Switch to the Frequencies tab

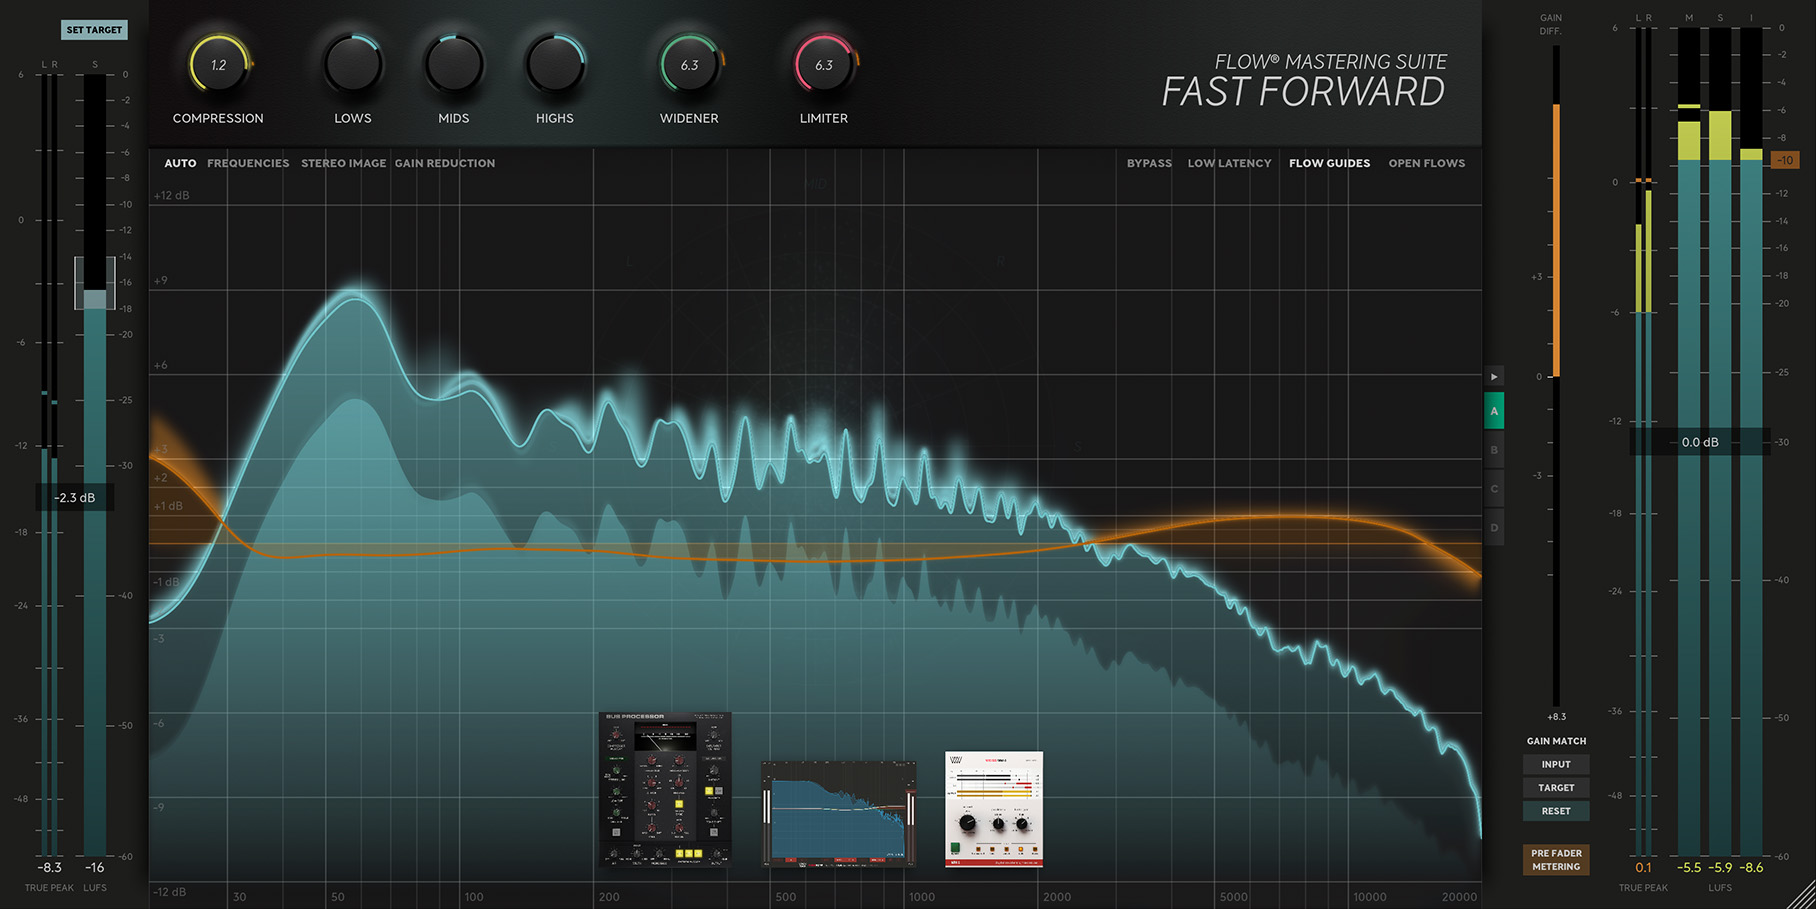[248, 163]
